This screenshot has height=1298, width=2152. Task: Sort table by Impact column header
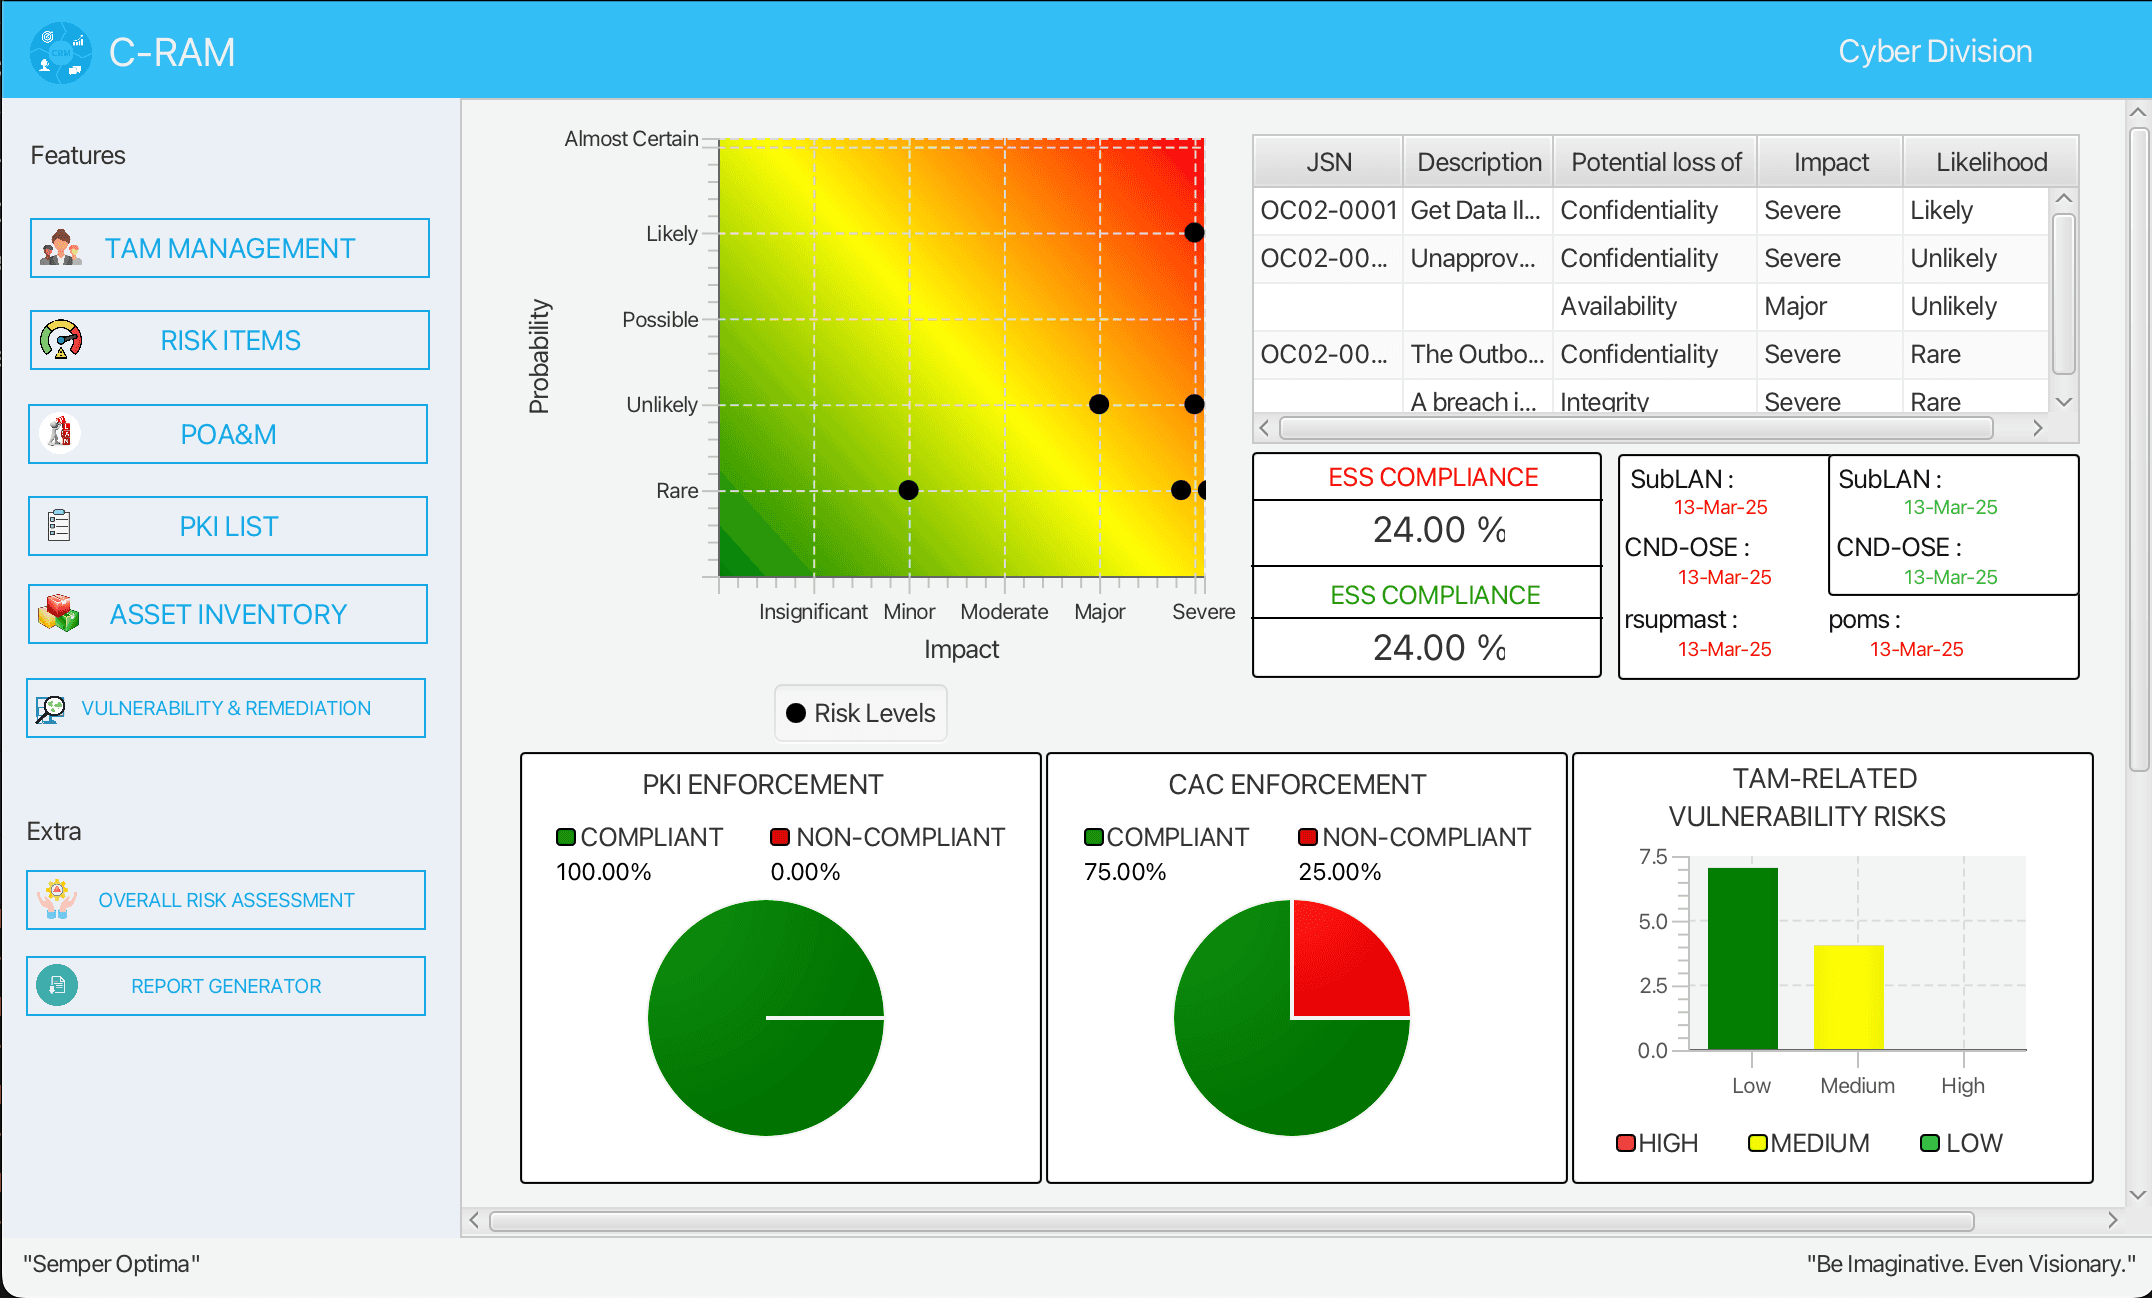click(1830, 162)
